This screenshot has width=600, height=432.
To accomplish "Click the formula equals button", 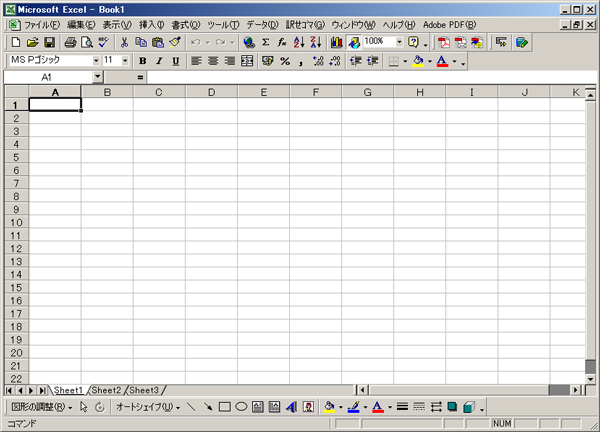I will tap(140, 77).
